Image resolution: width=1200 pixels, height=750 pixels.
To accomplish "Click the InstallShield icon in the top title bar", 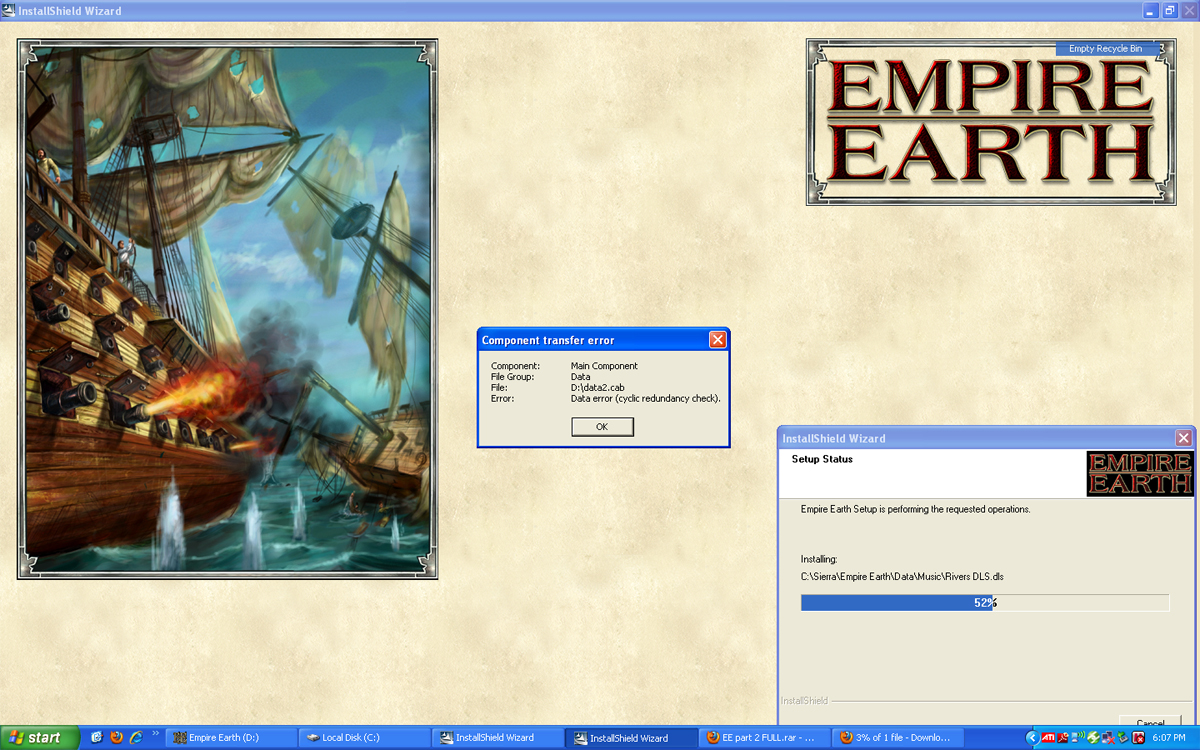I will coord(9,11).
